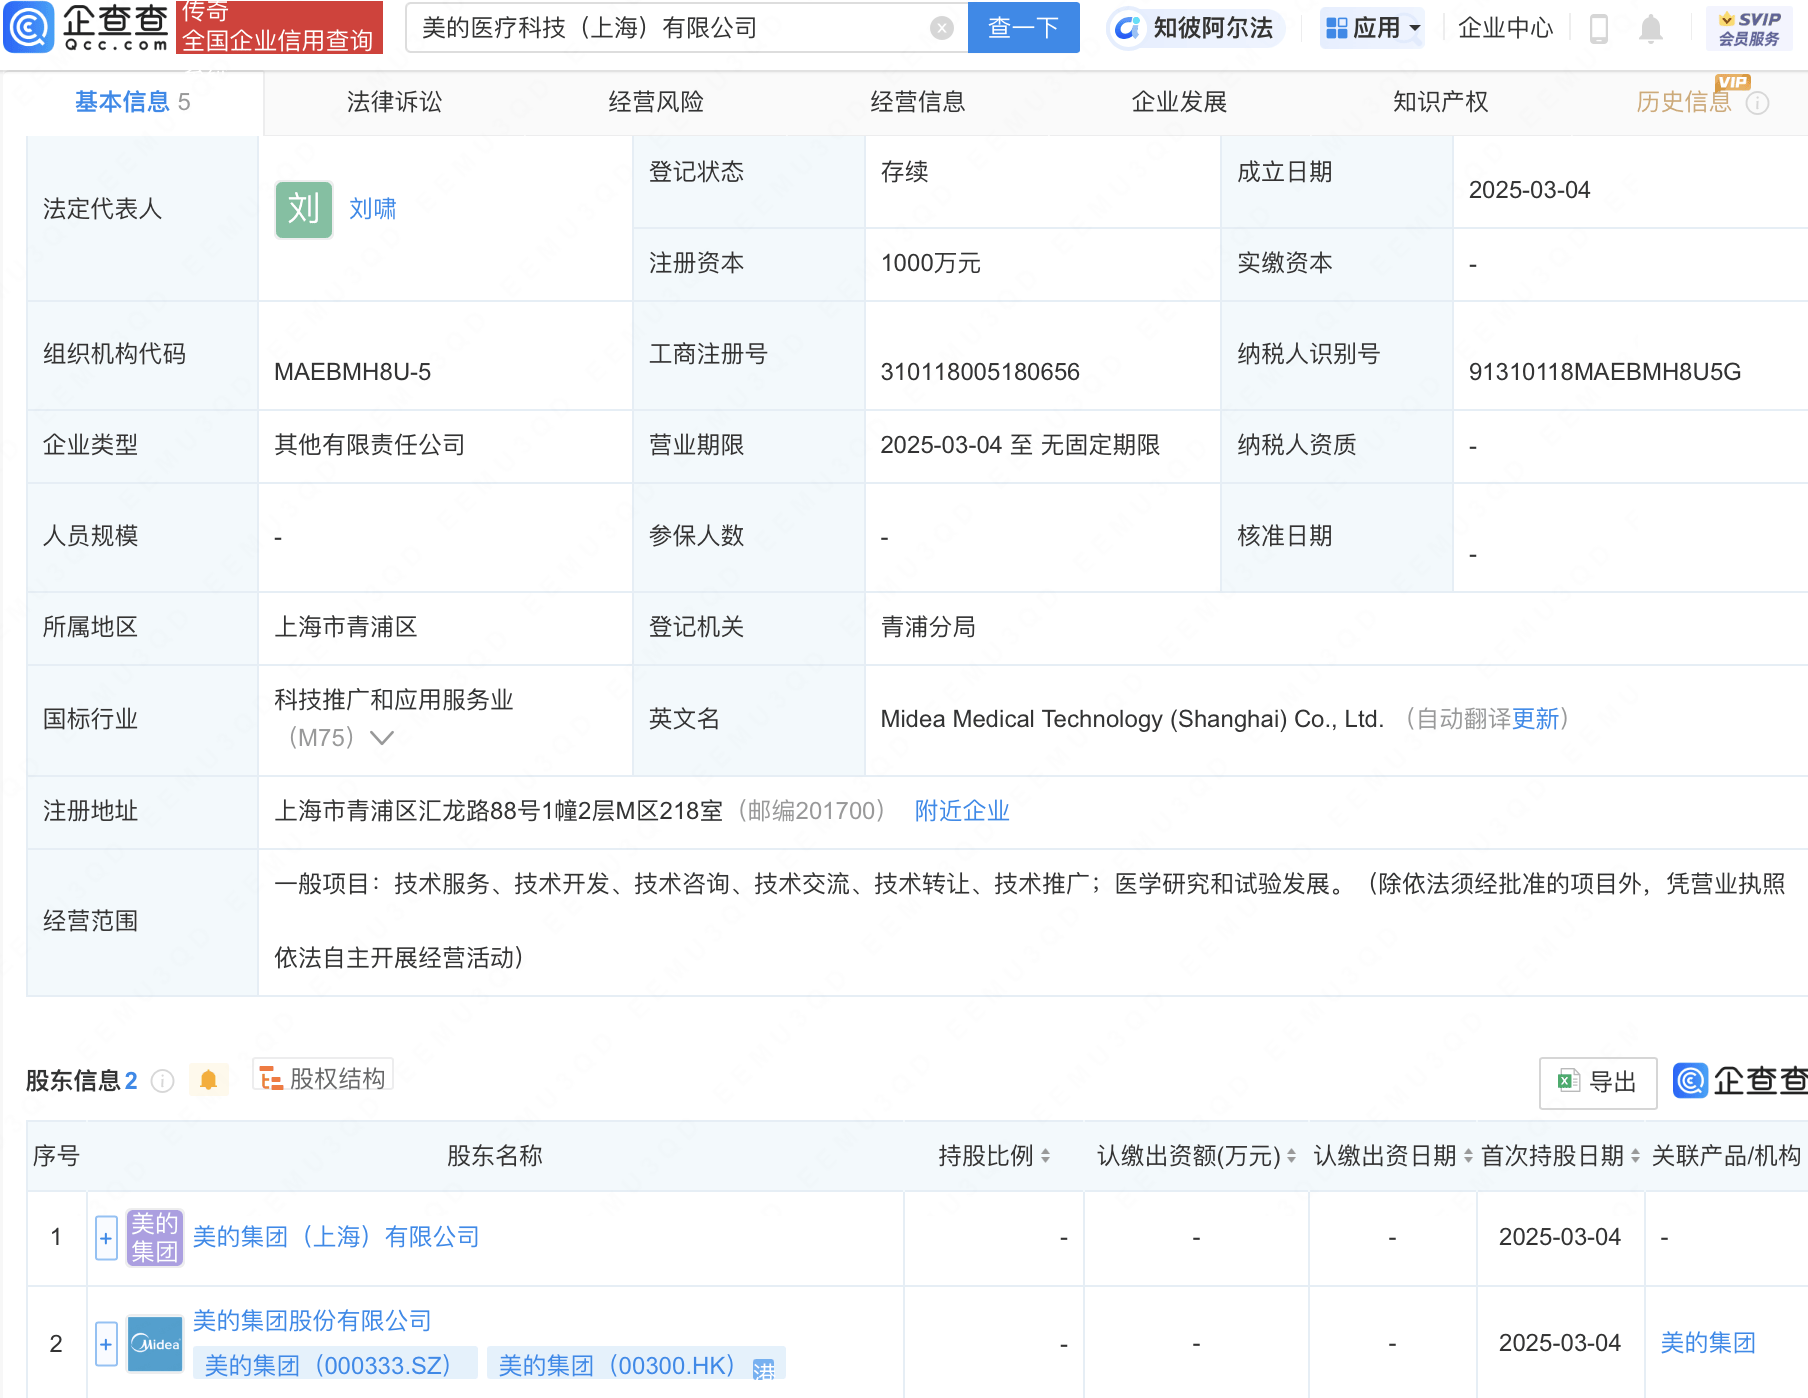This screenshot has height=1398, width=1808.
Task: Open the 应用 dropdown menu
Action: [x=1372, y=28]
